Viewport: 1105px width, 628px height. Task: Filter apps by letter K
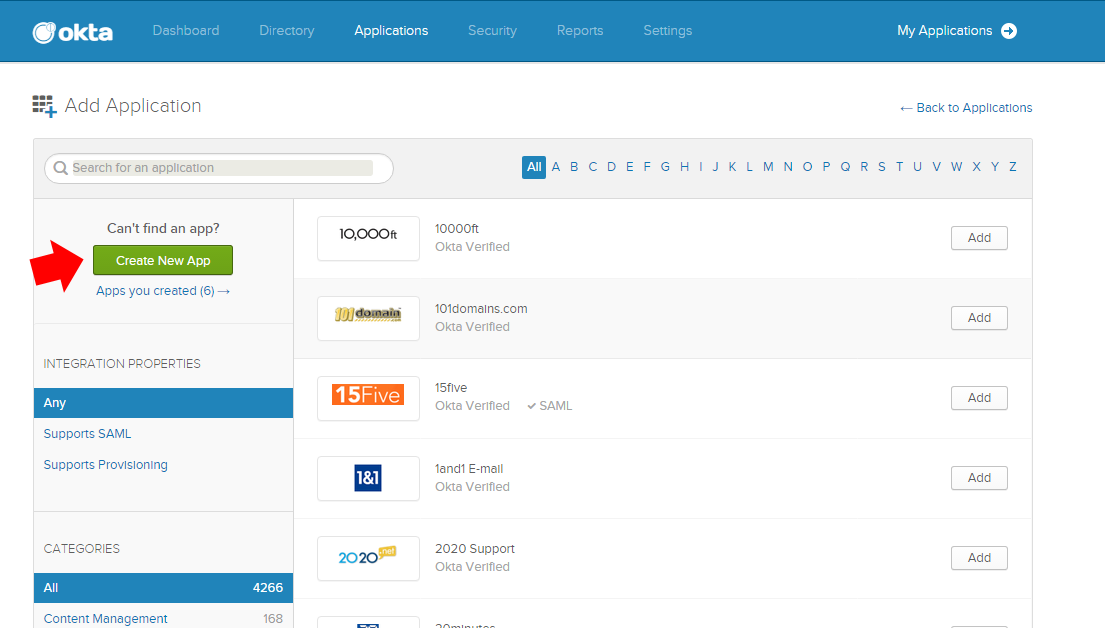732,167
